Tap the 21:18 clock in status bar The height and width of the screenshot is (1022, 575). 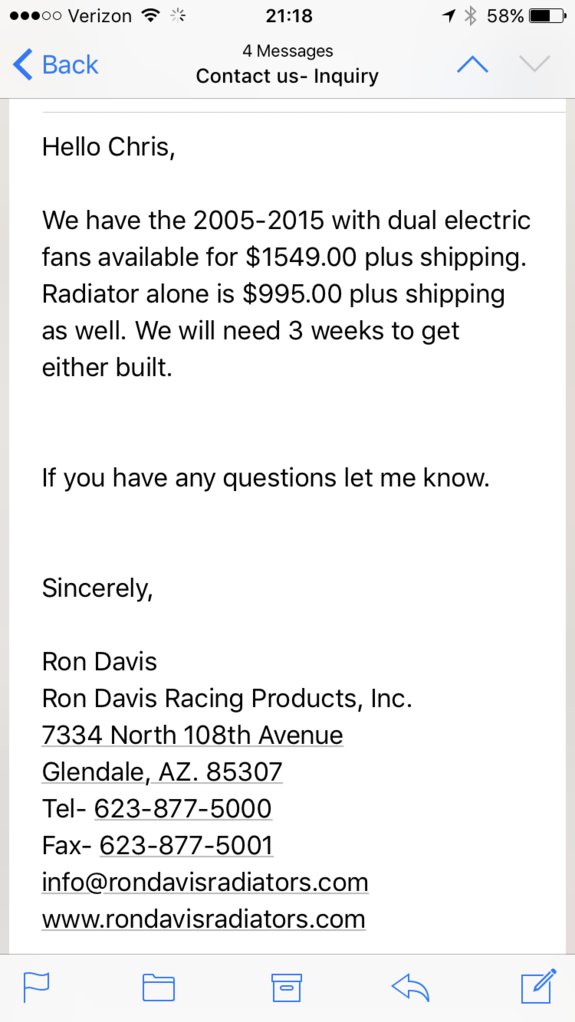[x=289, y=16]
